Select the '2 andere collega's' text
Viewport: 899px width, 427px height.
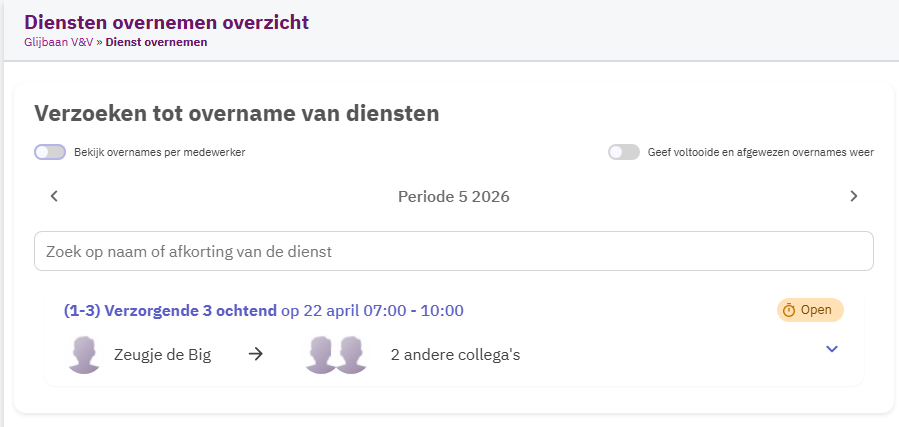coord(455,354)
